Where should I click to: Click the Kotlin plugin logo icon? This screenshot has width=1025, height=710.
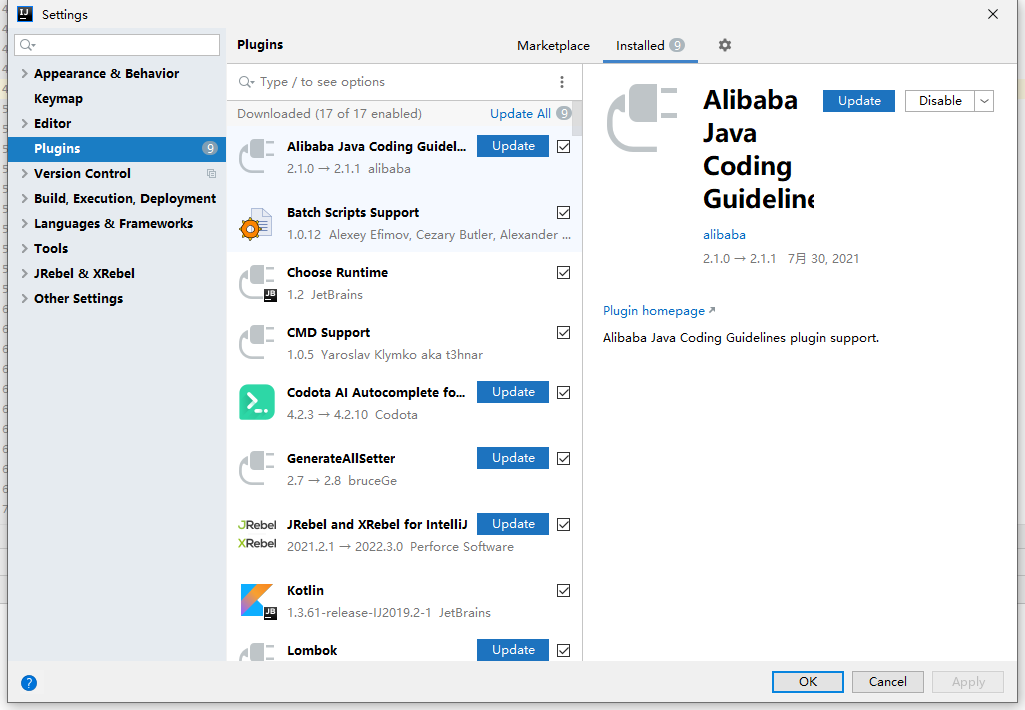coord(257,600)
